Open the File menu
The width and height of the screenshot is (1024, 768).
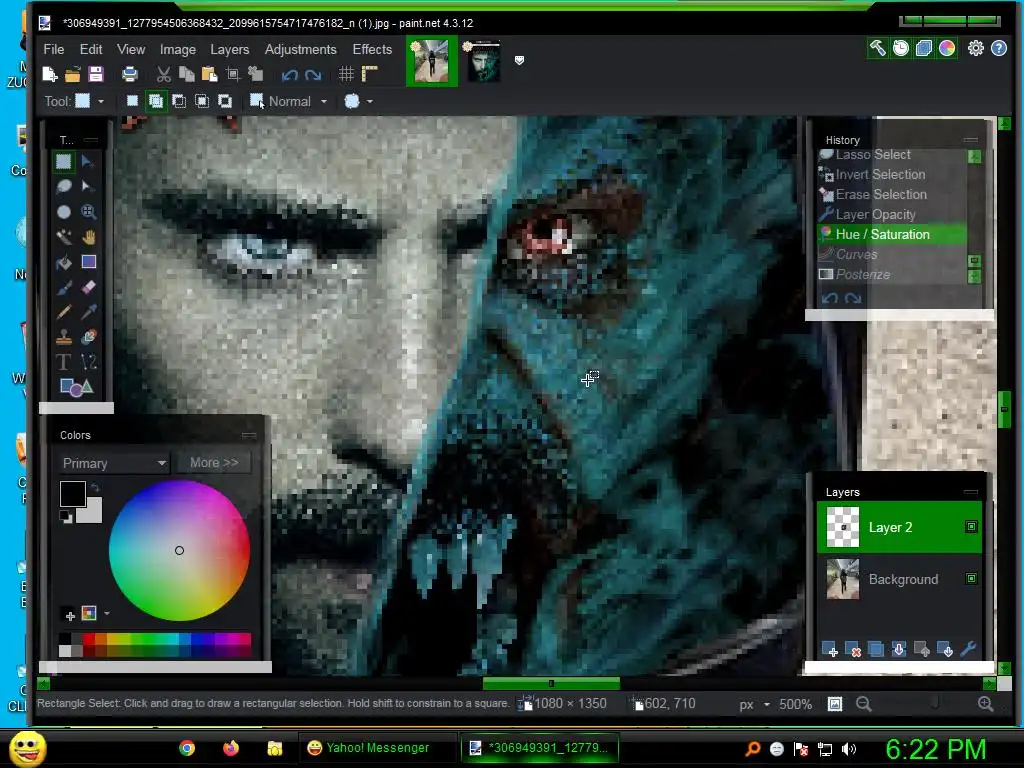pyautogui.click(x=54, y=50)
